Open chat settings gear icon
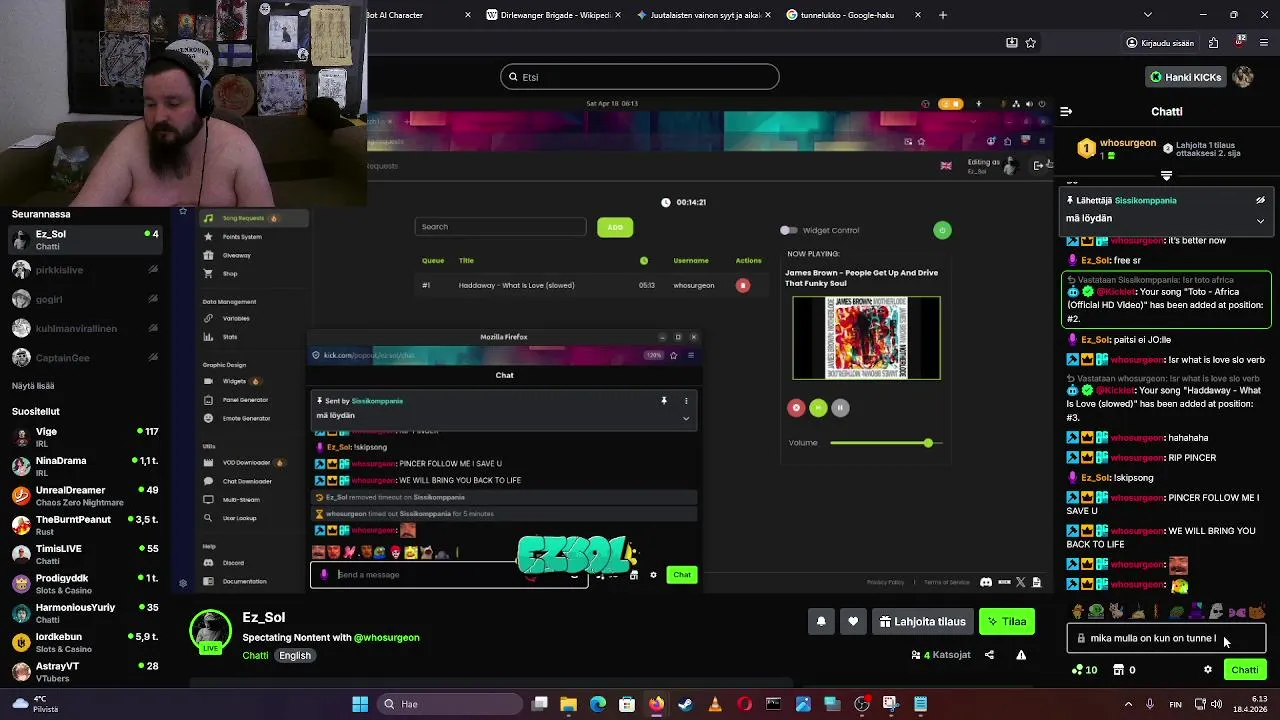The height and width of the screenshot is (720, 1280). pos(1208,670)
